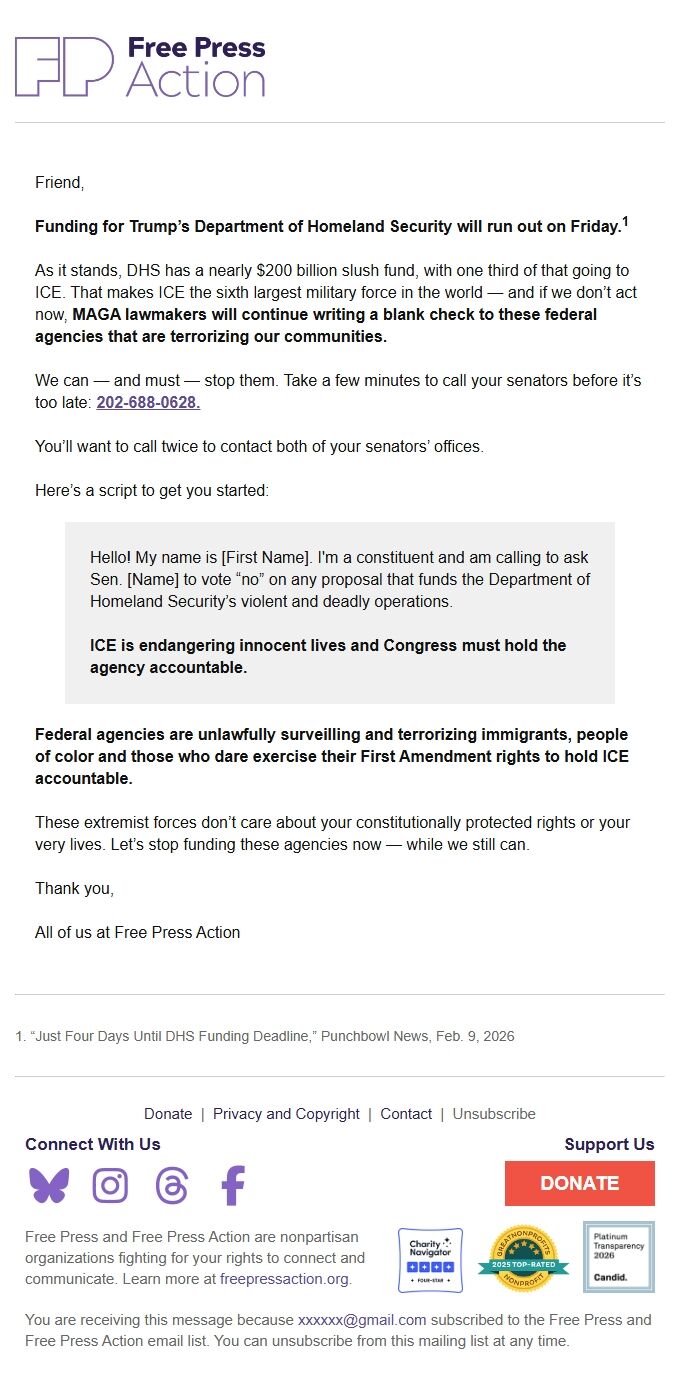Screen dimensions: 700x1377
Task: Open the Donate footer link
Action: [168, 1113]
